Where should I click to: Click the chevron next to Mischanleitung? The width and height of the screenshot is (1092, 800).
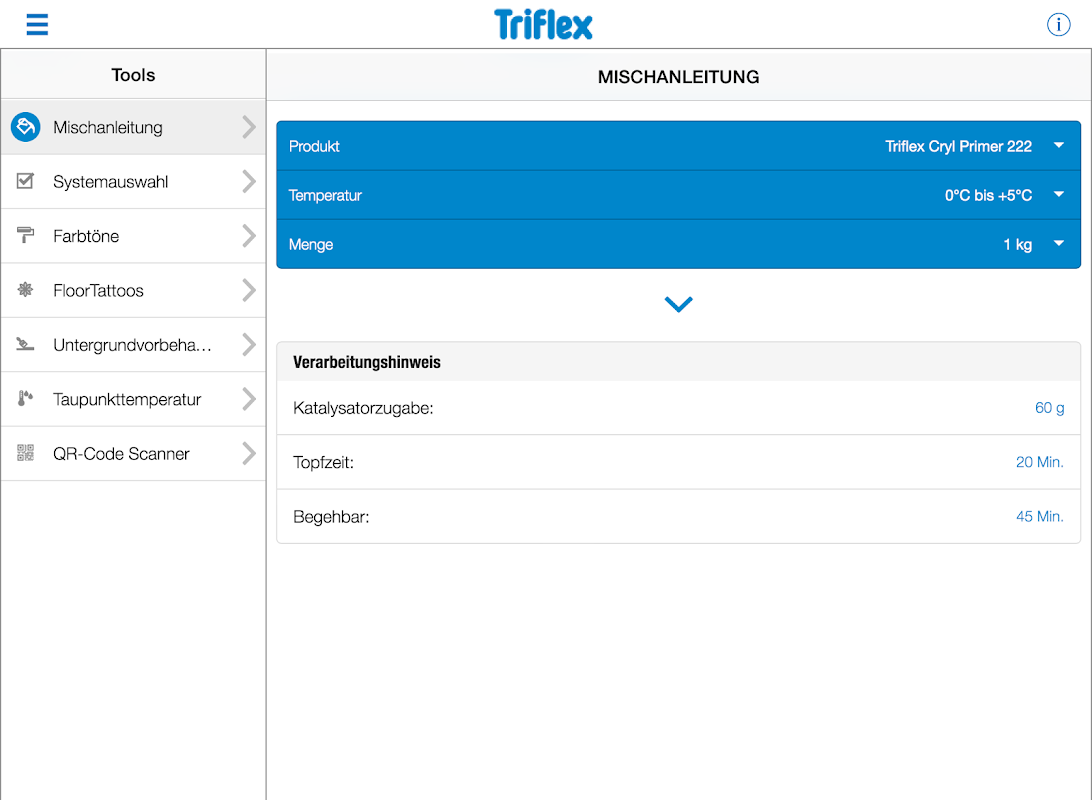(x=249, y=127)
